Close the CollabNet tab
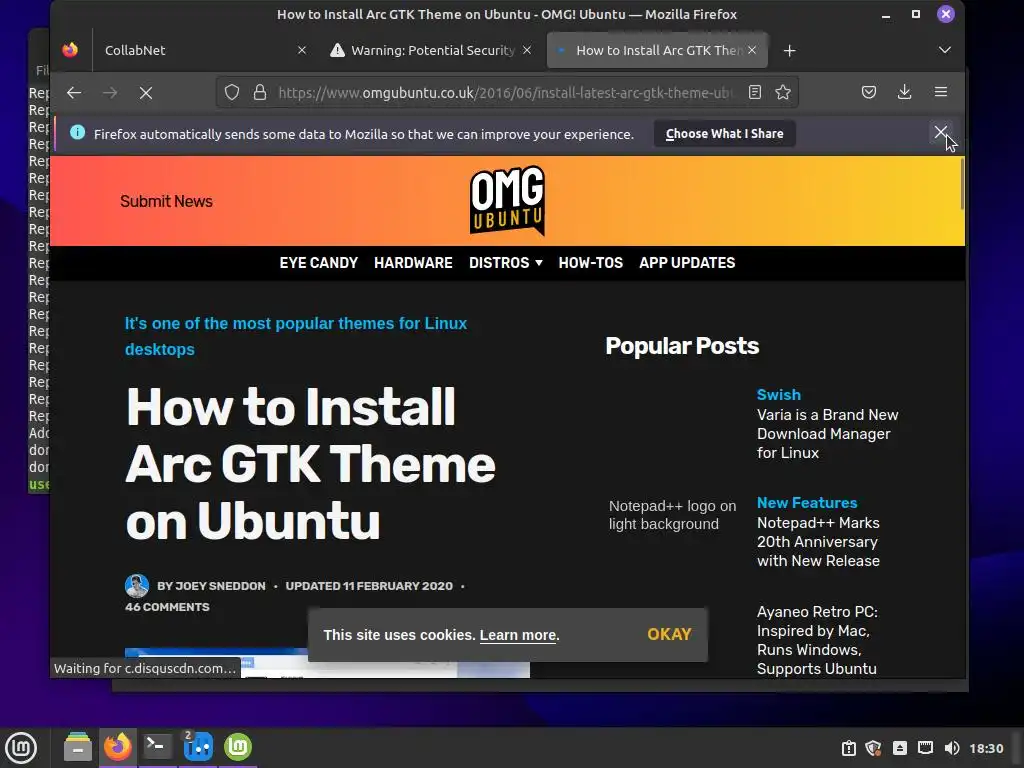 [x=302, y=50]
